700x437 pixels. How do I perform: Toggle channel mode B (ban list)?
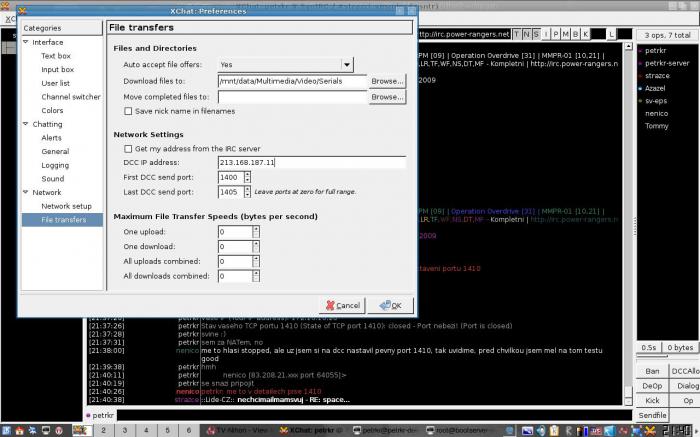575,34
